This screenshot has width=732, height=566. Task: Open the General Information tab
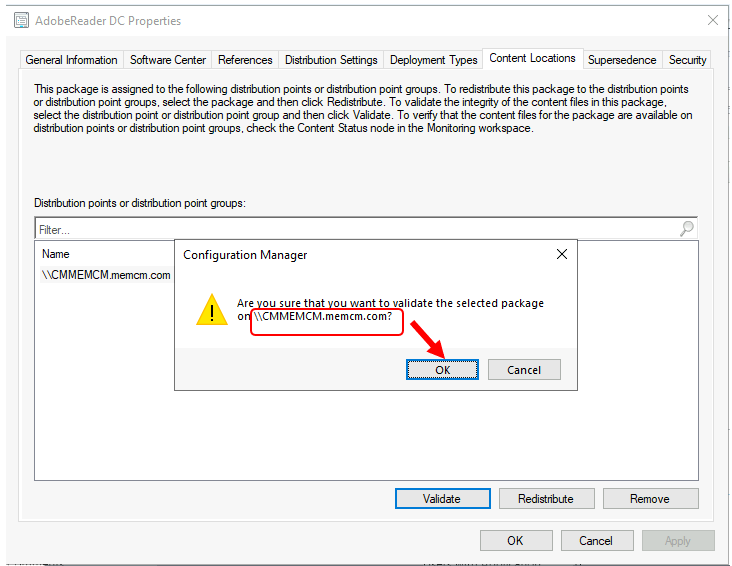(x=71, y=60)
